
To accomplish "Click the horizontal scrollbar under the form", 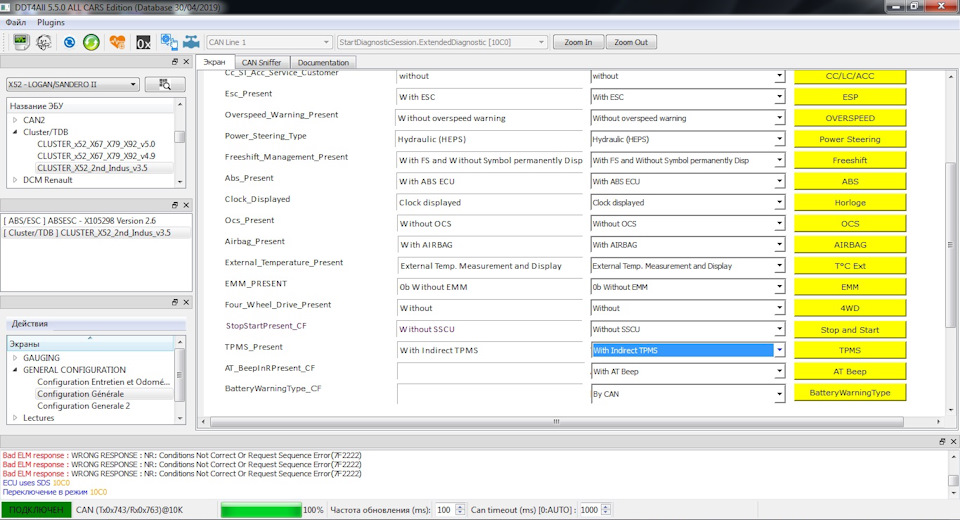I will tap(556, 421).
